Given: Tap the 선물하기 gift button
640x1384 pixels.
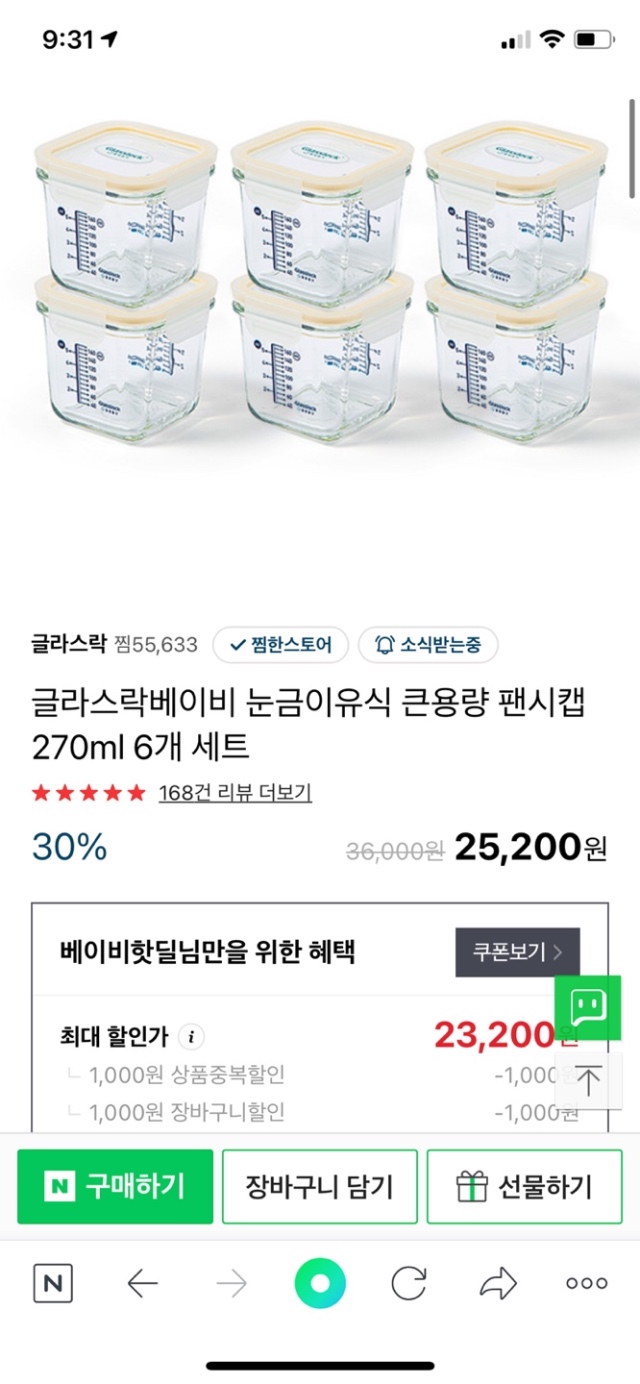Looking at the screenshot, I should tap(524, 1187).
